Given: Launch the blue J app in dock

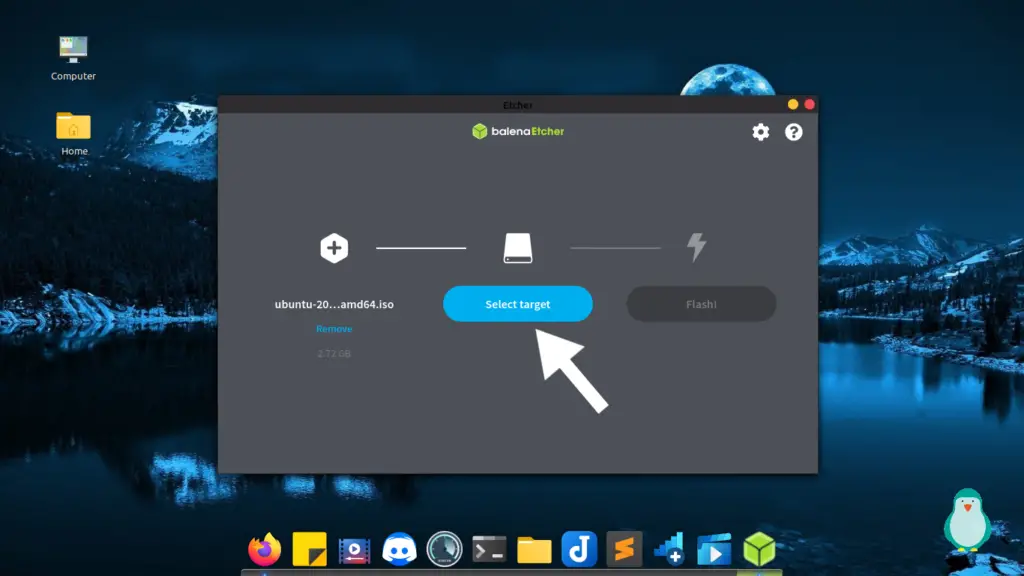Looking at the screenshot, I should click(579, 549).
